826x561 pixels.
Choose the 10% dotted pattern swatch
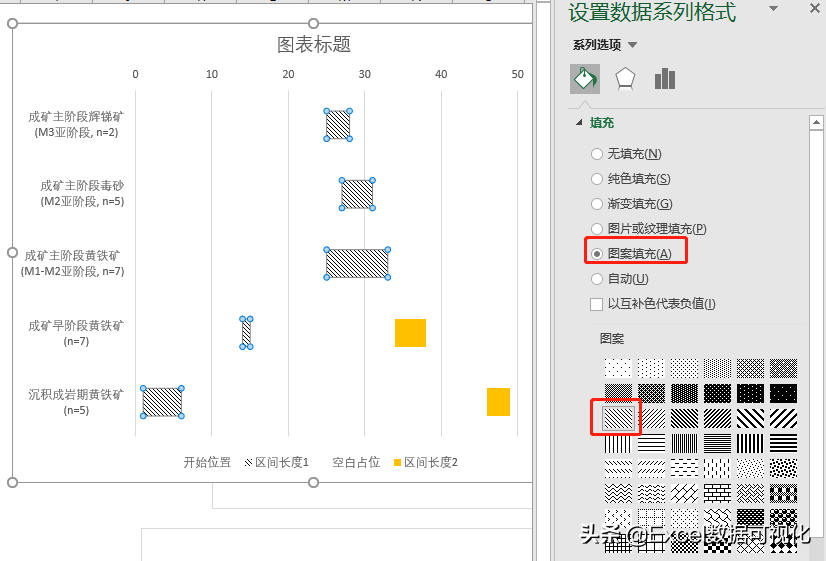(651, 368)
